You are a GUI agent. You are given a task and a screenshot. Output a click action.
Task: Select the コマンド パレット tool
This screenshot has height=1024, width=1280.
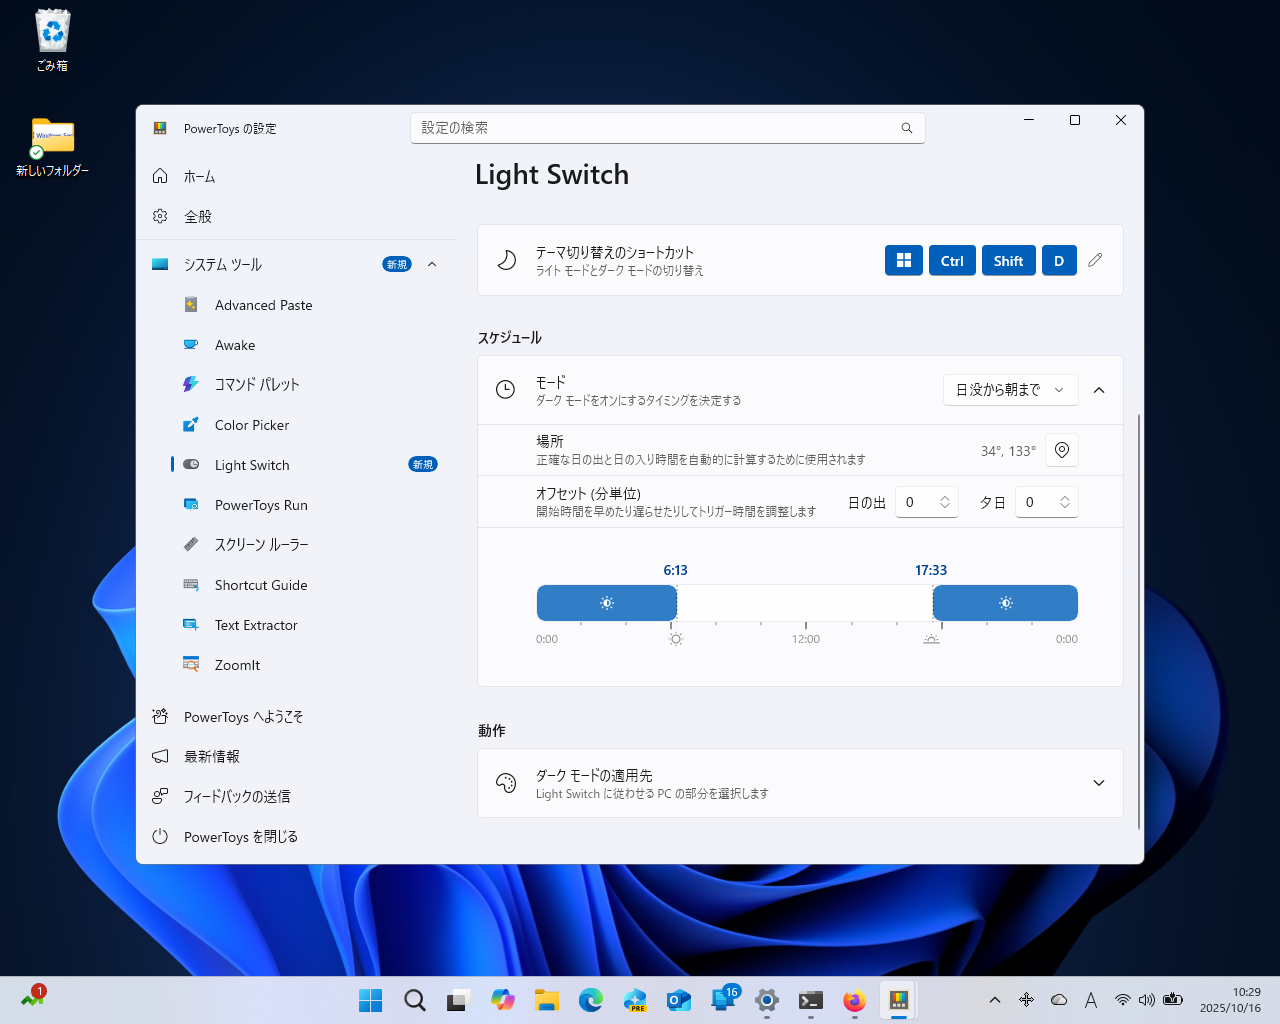258,384
